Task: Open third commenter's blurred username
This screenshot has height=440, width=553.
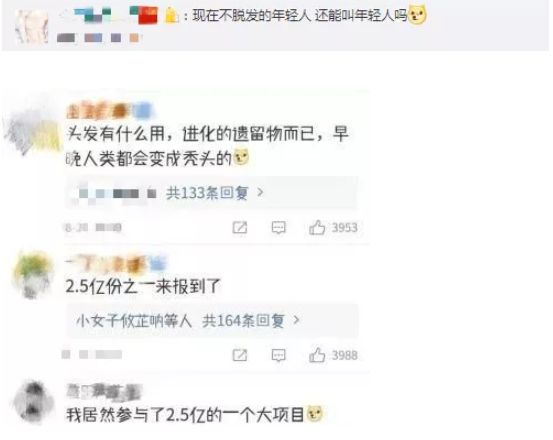Action: 104,391
